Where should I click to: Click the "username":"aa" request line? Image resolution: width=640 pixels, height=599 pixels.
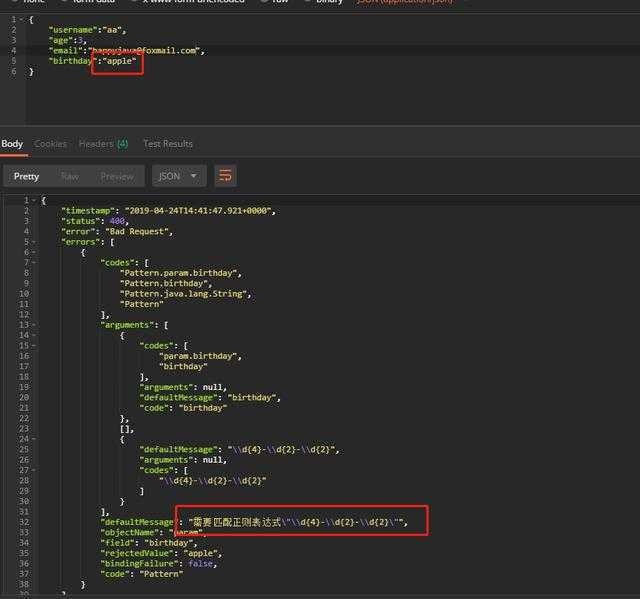(x=87, y=30)
